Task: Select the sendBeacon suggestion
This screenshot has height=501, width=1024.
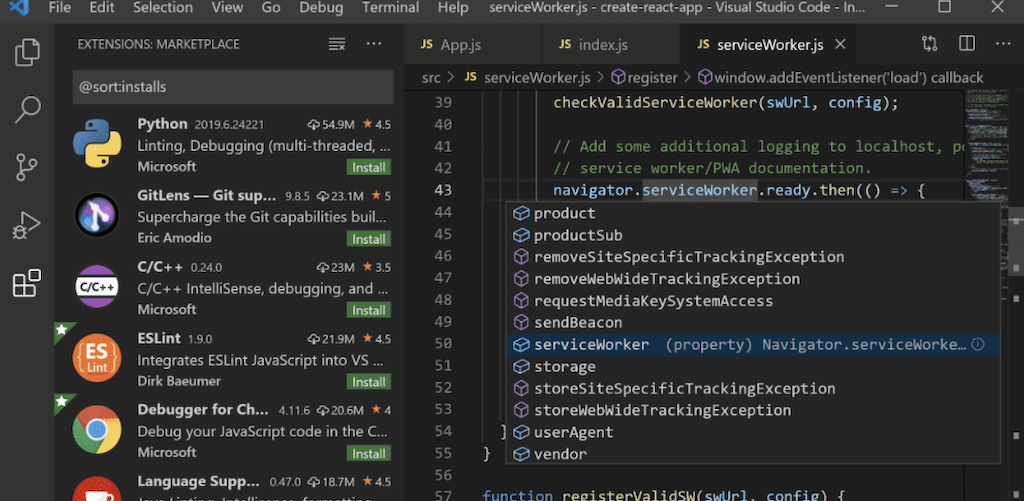Action: coord(577,323)
